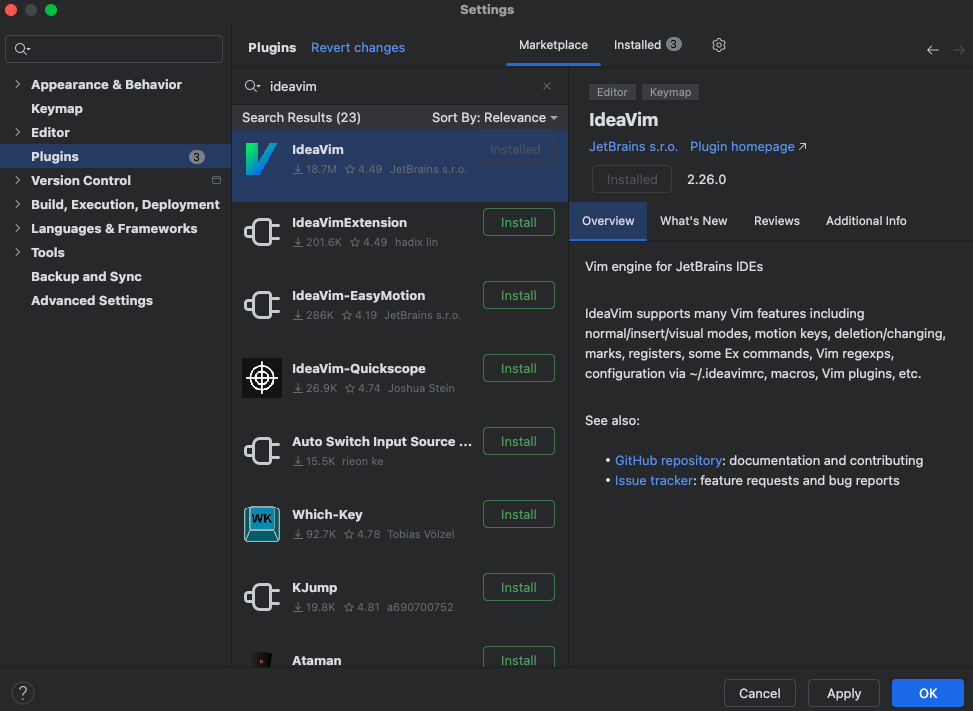Screen dimensions: 973x711
Task: Click the Installed tab count badge
Action: point(674,45)
